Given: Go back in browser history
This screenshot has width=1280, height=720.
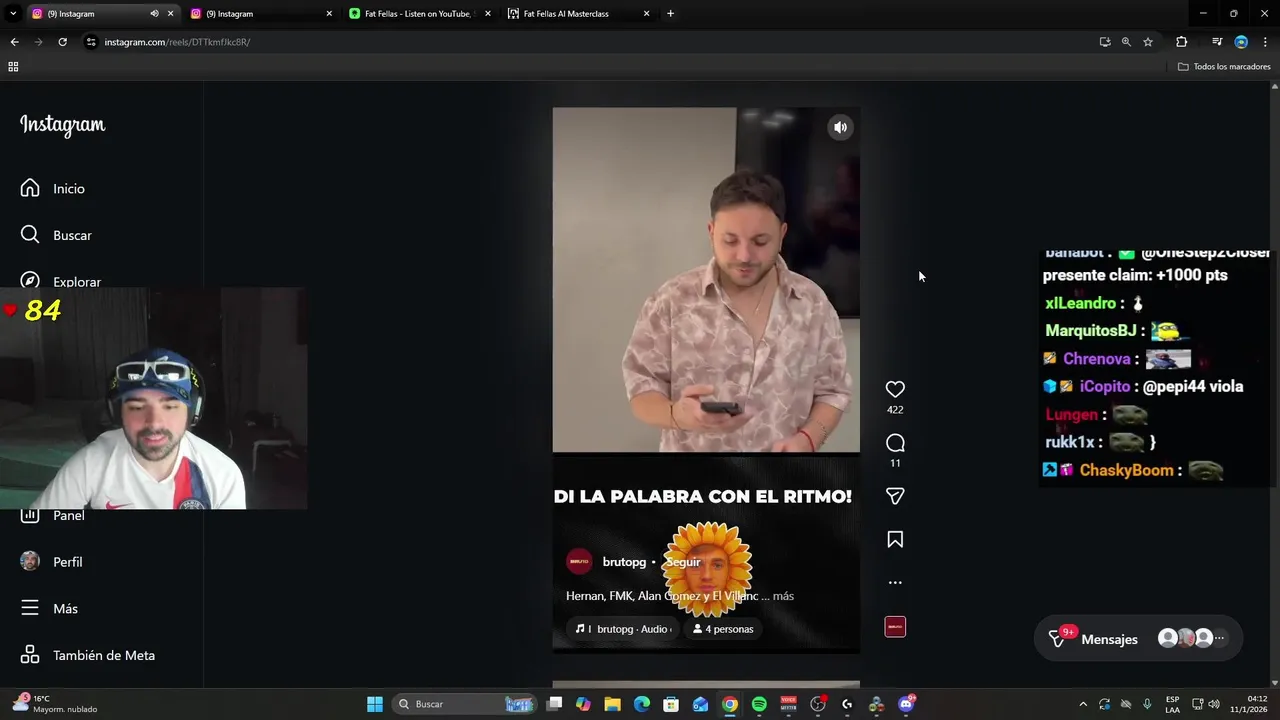Looking at the screenshot, I should tap(14, 42).
